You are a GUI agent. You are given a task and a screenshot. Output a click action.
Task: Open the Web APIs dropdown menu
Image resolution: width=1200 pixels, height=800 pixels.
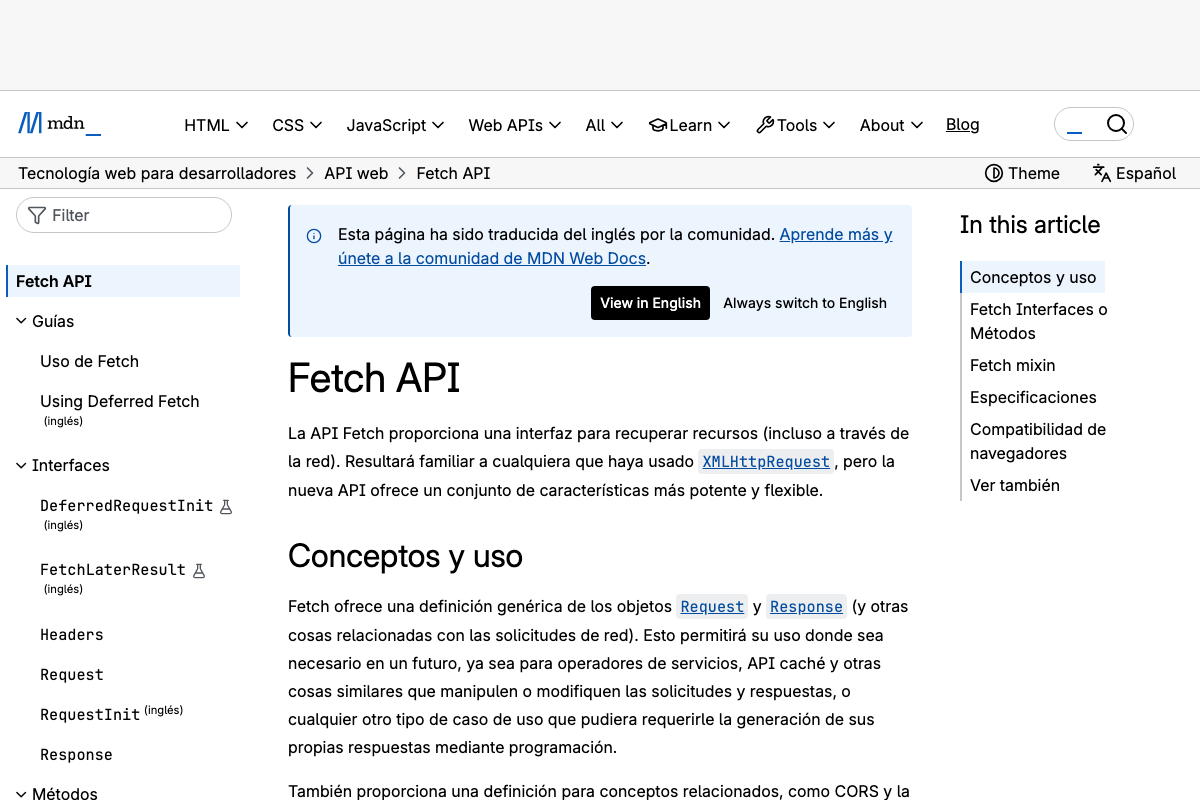515,125
